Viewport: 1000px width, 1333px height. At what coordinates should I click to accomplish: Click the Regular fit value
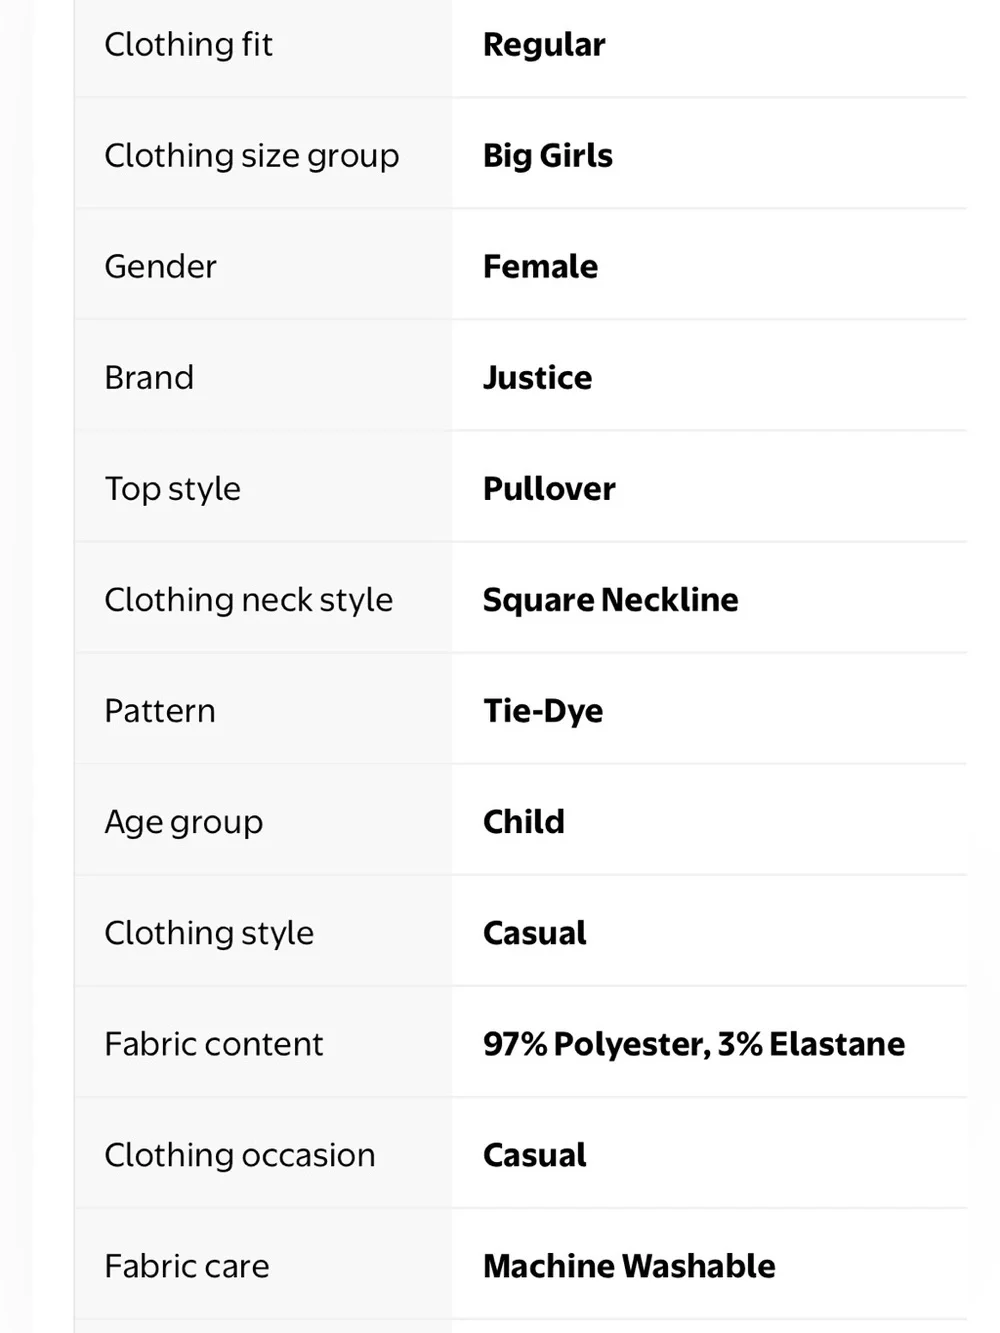pyautogui.click(x=544, y=45)
